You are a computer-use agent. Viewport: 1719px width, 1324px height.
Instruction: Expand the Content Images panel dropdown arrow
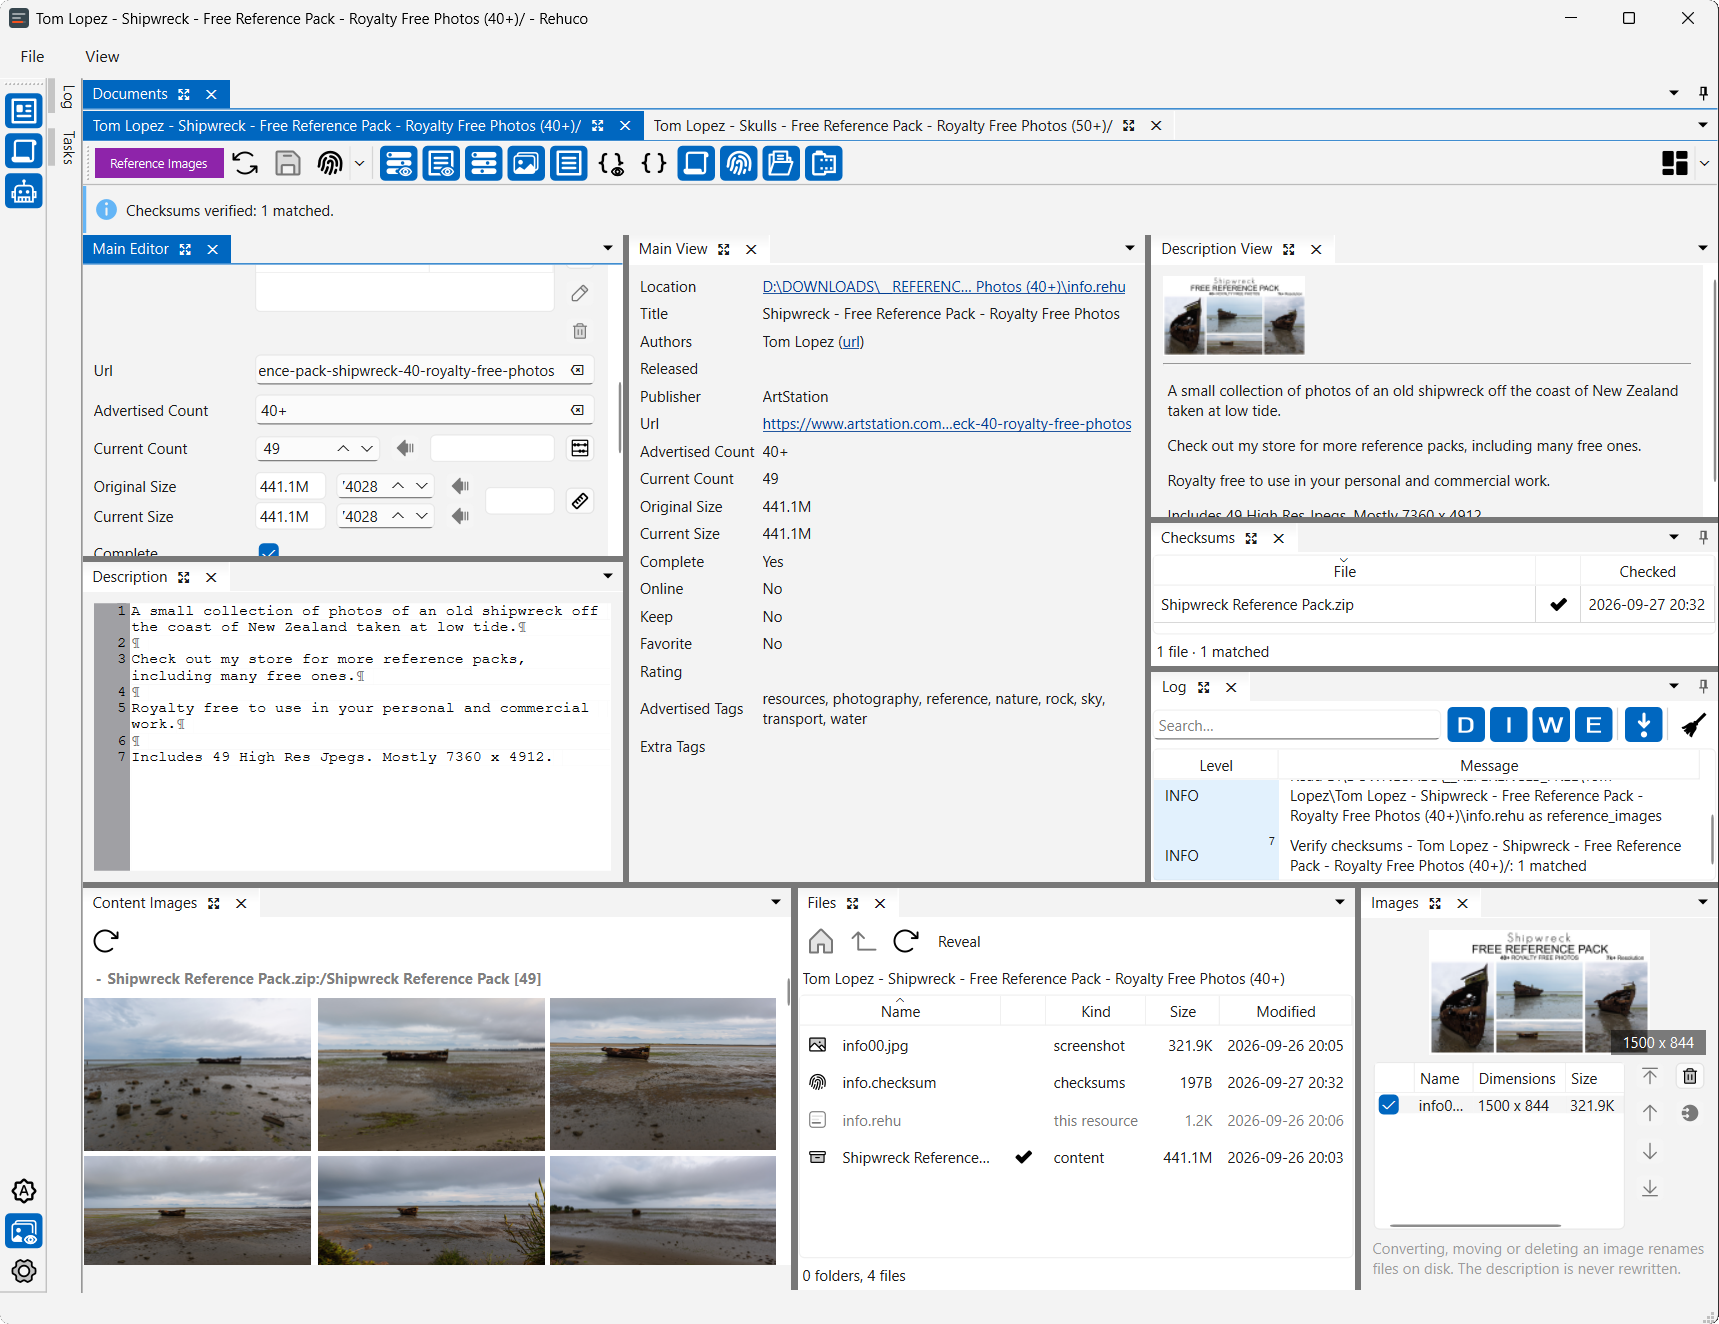[x=776, y=902]
